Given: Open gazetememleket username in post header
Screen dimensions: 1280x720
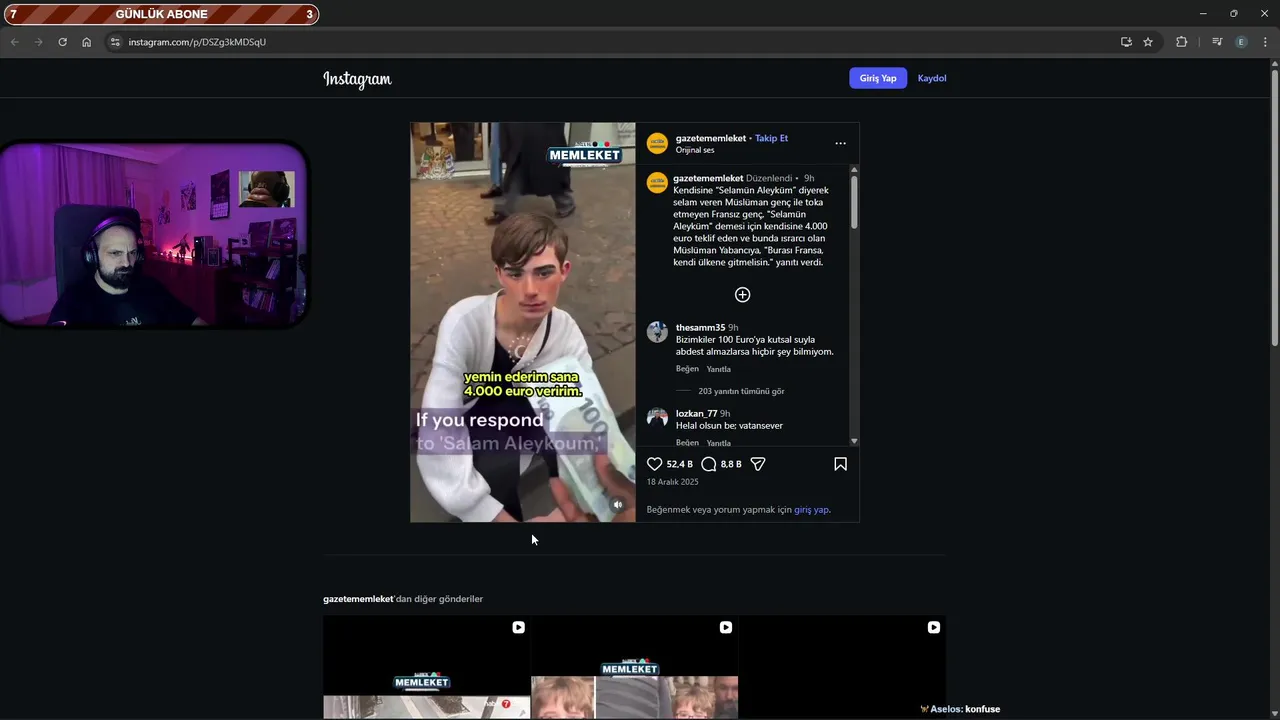Looking at the screenshot, I should [711, 138].
